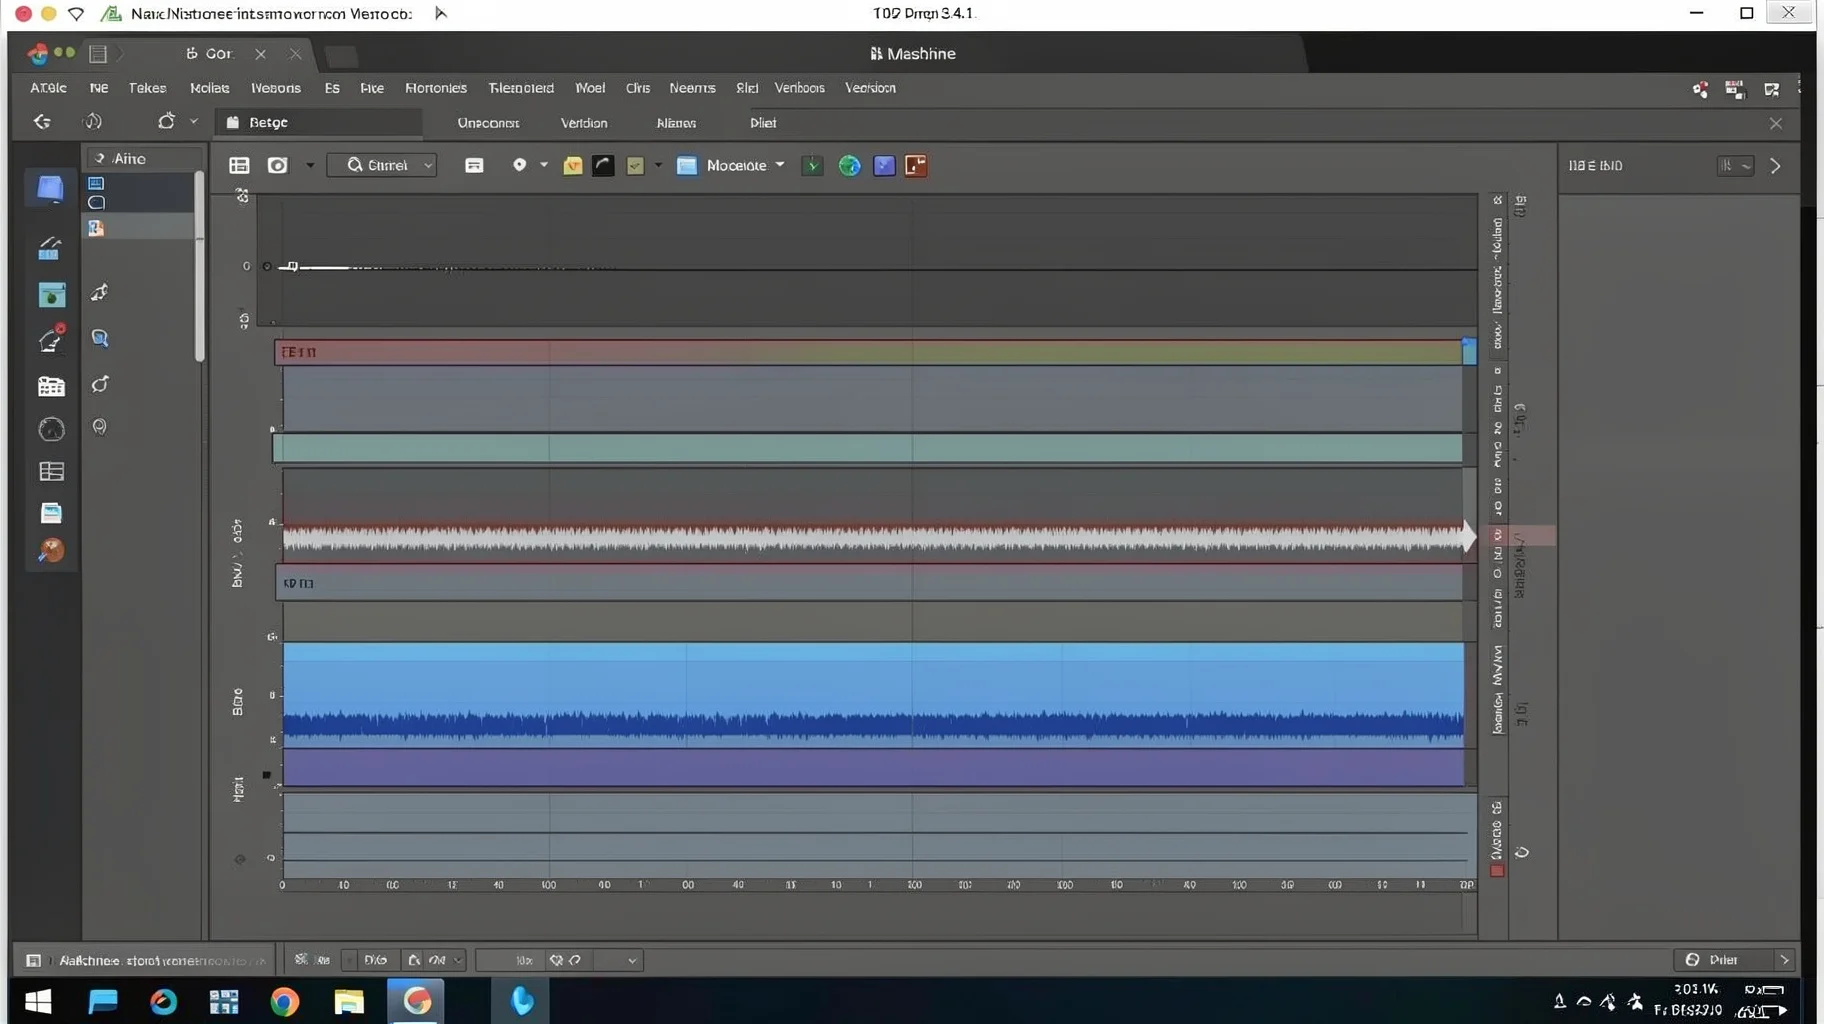This screenshot has width=1824, height=1024.
Task: Click the Pliet button in the bottom bar
Action: (1722, 960)
